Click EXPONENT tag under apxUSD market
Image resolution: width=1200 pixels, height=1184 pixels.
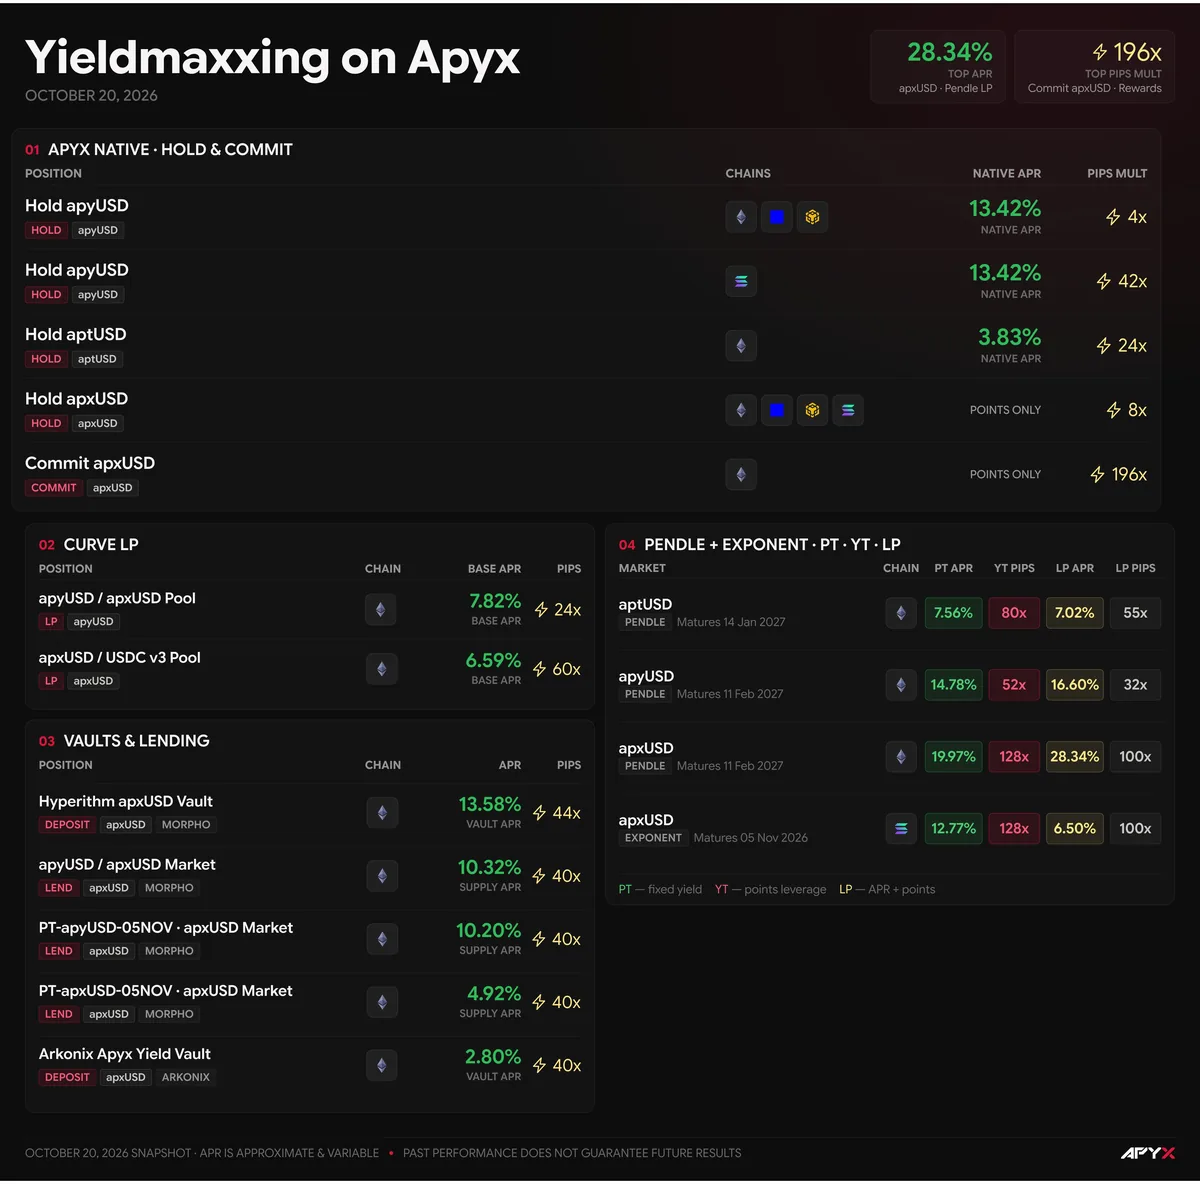tap(653, 838)
